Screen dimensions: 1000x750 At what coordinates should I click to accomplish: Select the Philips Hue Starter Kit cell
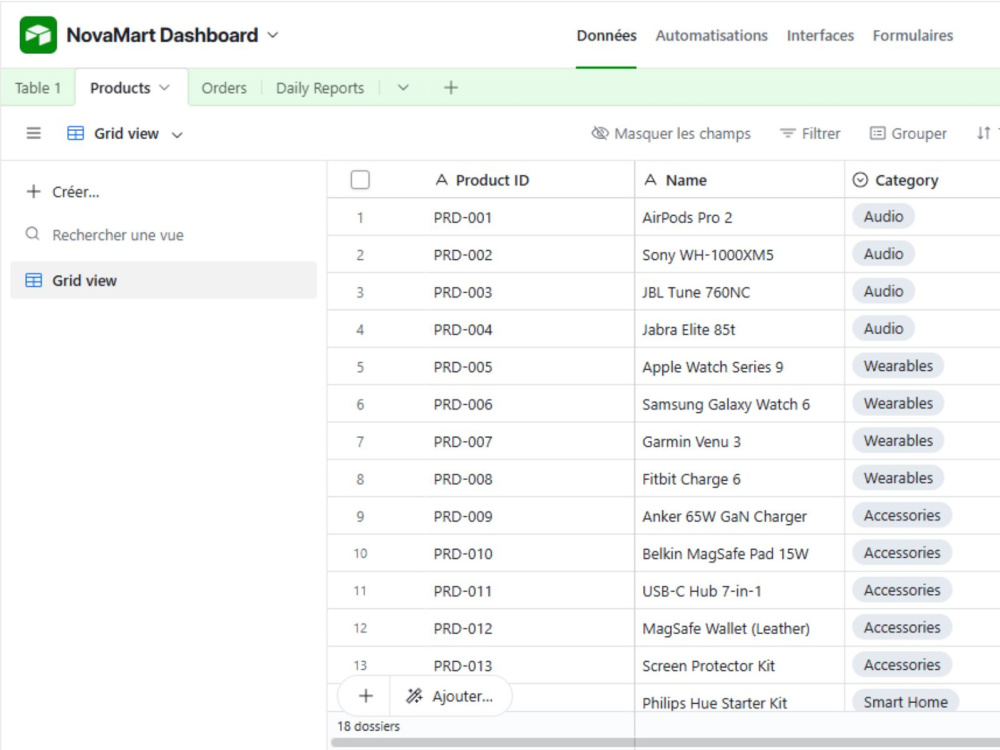[x=740, y=699]
